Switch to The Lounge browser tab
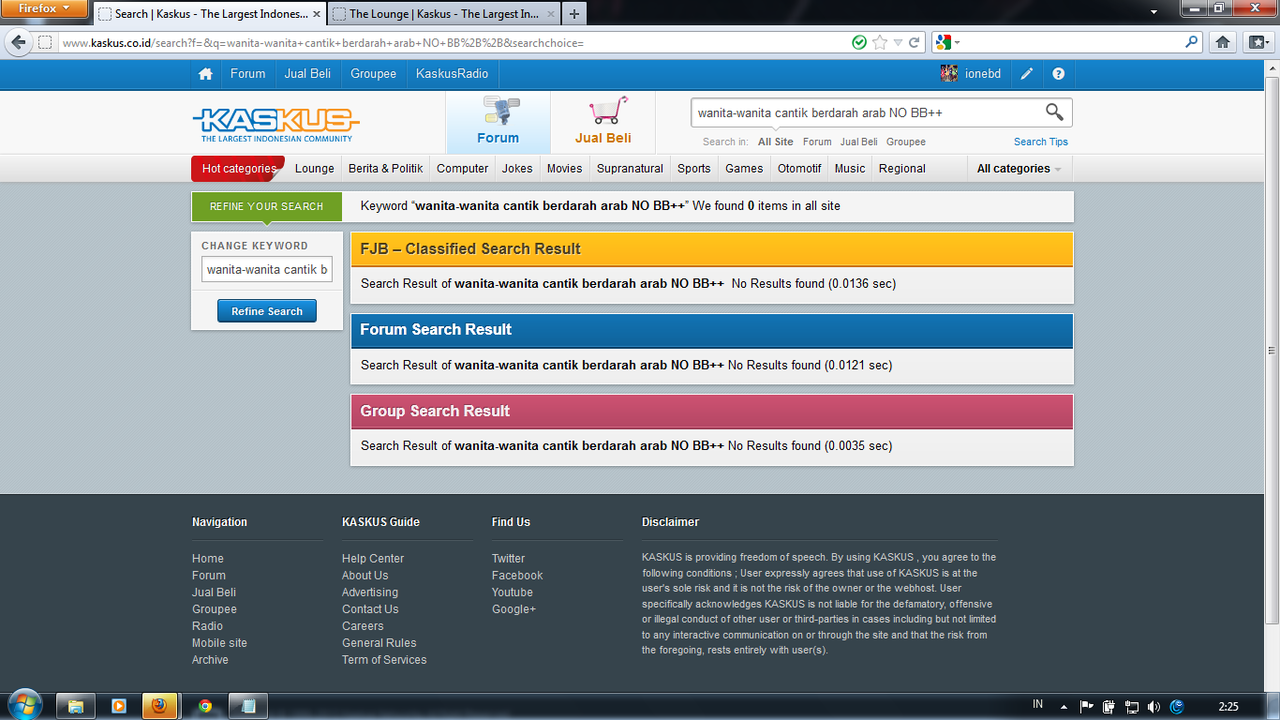Image resolution: width=1280 pixels, height=720 pixels. [443, 14]
